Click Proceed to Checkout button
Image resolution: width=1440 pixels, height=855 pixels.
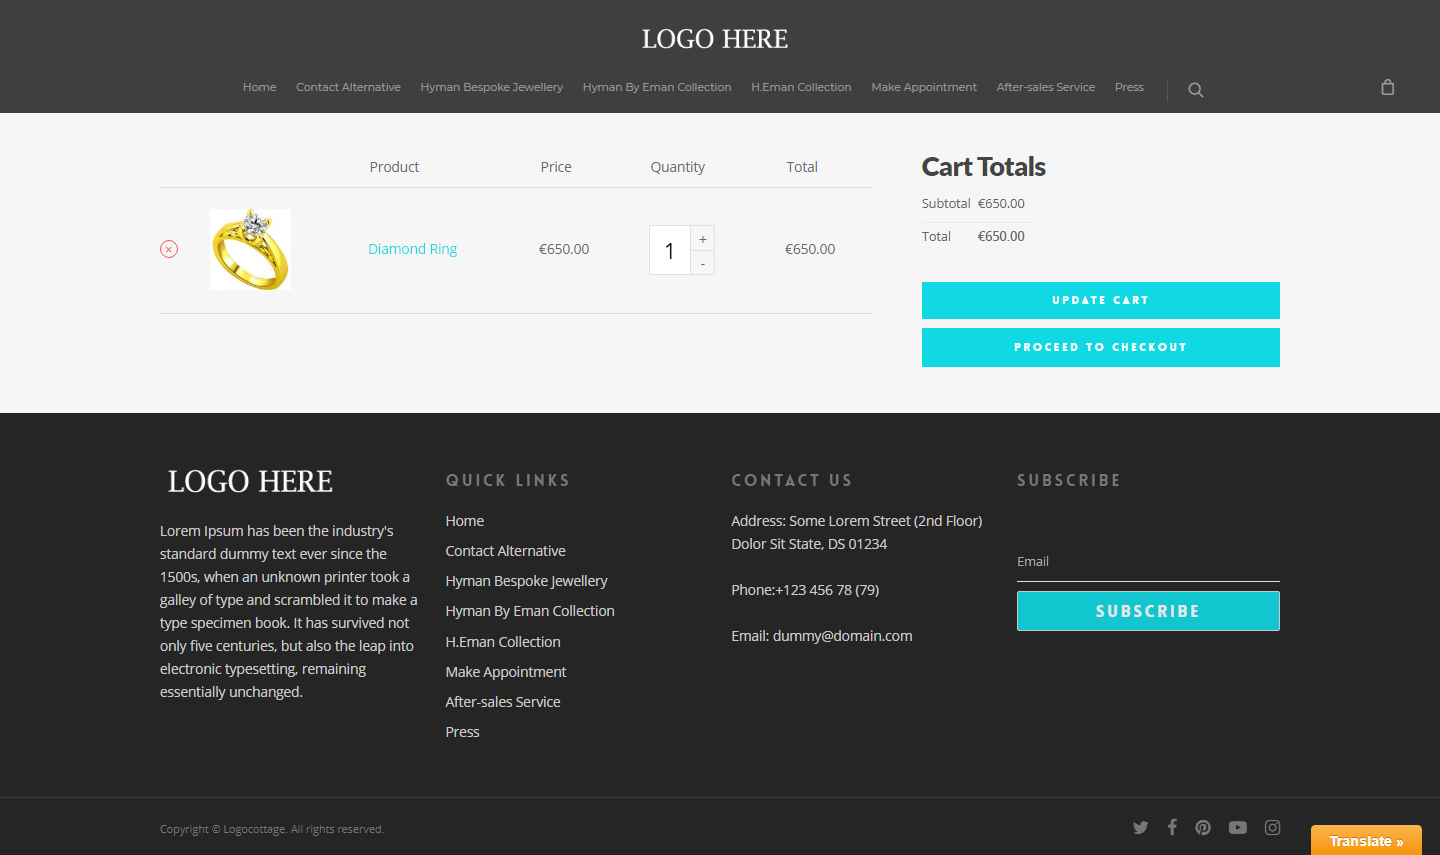point(1100,347)
